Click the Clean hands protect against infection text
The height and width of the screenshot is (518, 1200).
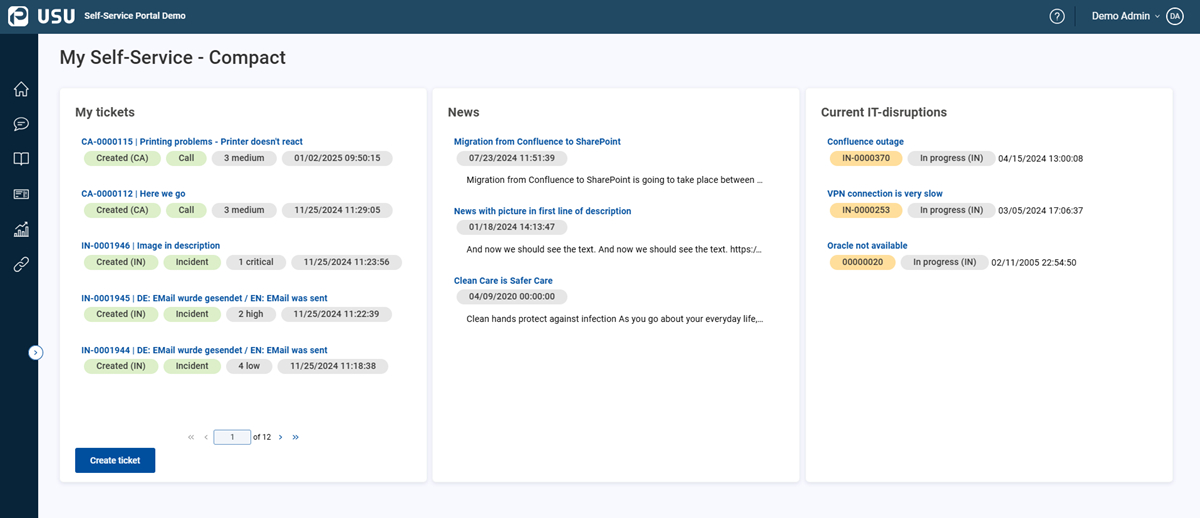(614, 319)
